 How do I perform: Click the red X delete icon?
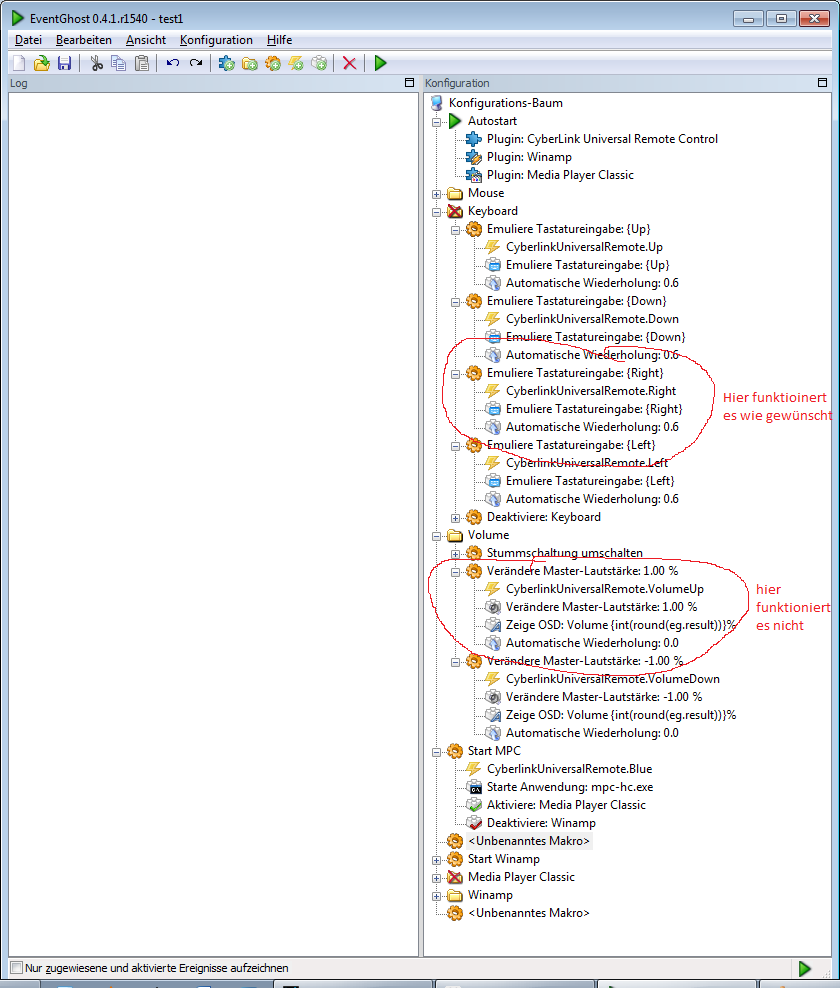click(x=349, y=63)
